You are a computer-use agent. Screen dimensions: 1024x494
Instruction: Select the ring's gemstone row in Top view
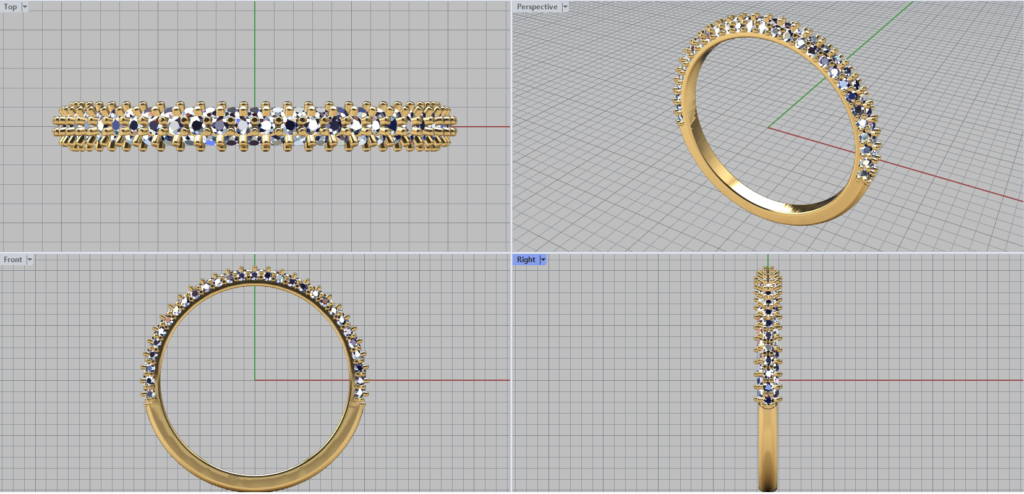[254, 127]
